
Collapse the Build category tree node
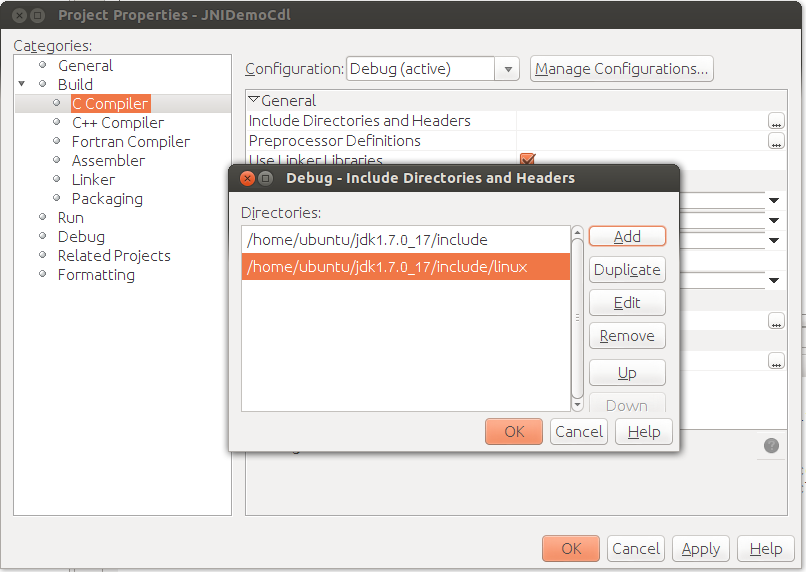[22, 84]
